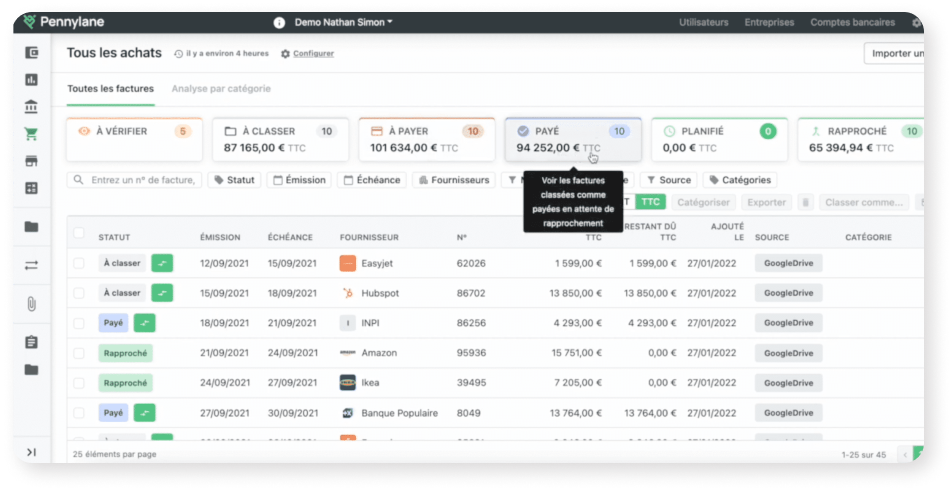Click the clipboard sidebar icon

click(x=31, y=342)
